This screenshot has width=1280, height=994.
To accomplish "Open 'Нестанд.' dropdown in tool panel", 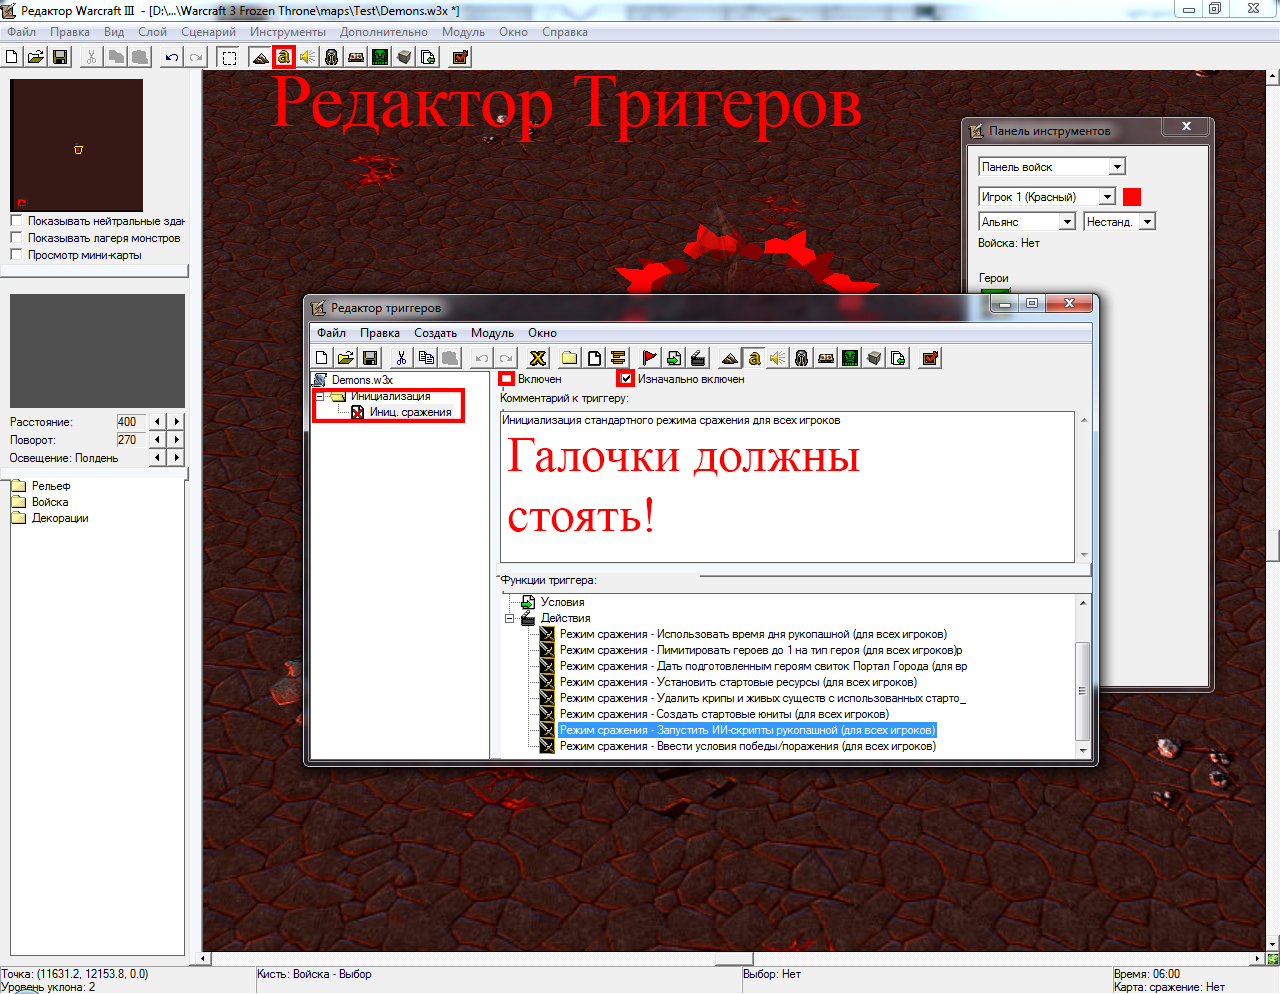I will pos(1147,222).
